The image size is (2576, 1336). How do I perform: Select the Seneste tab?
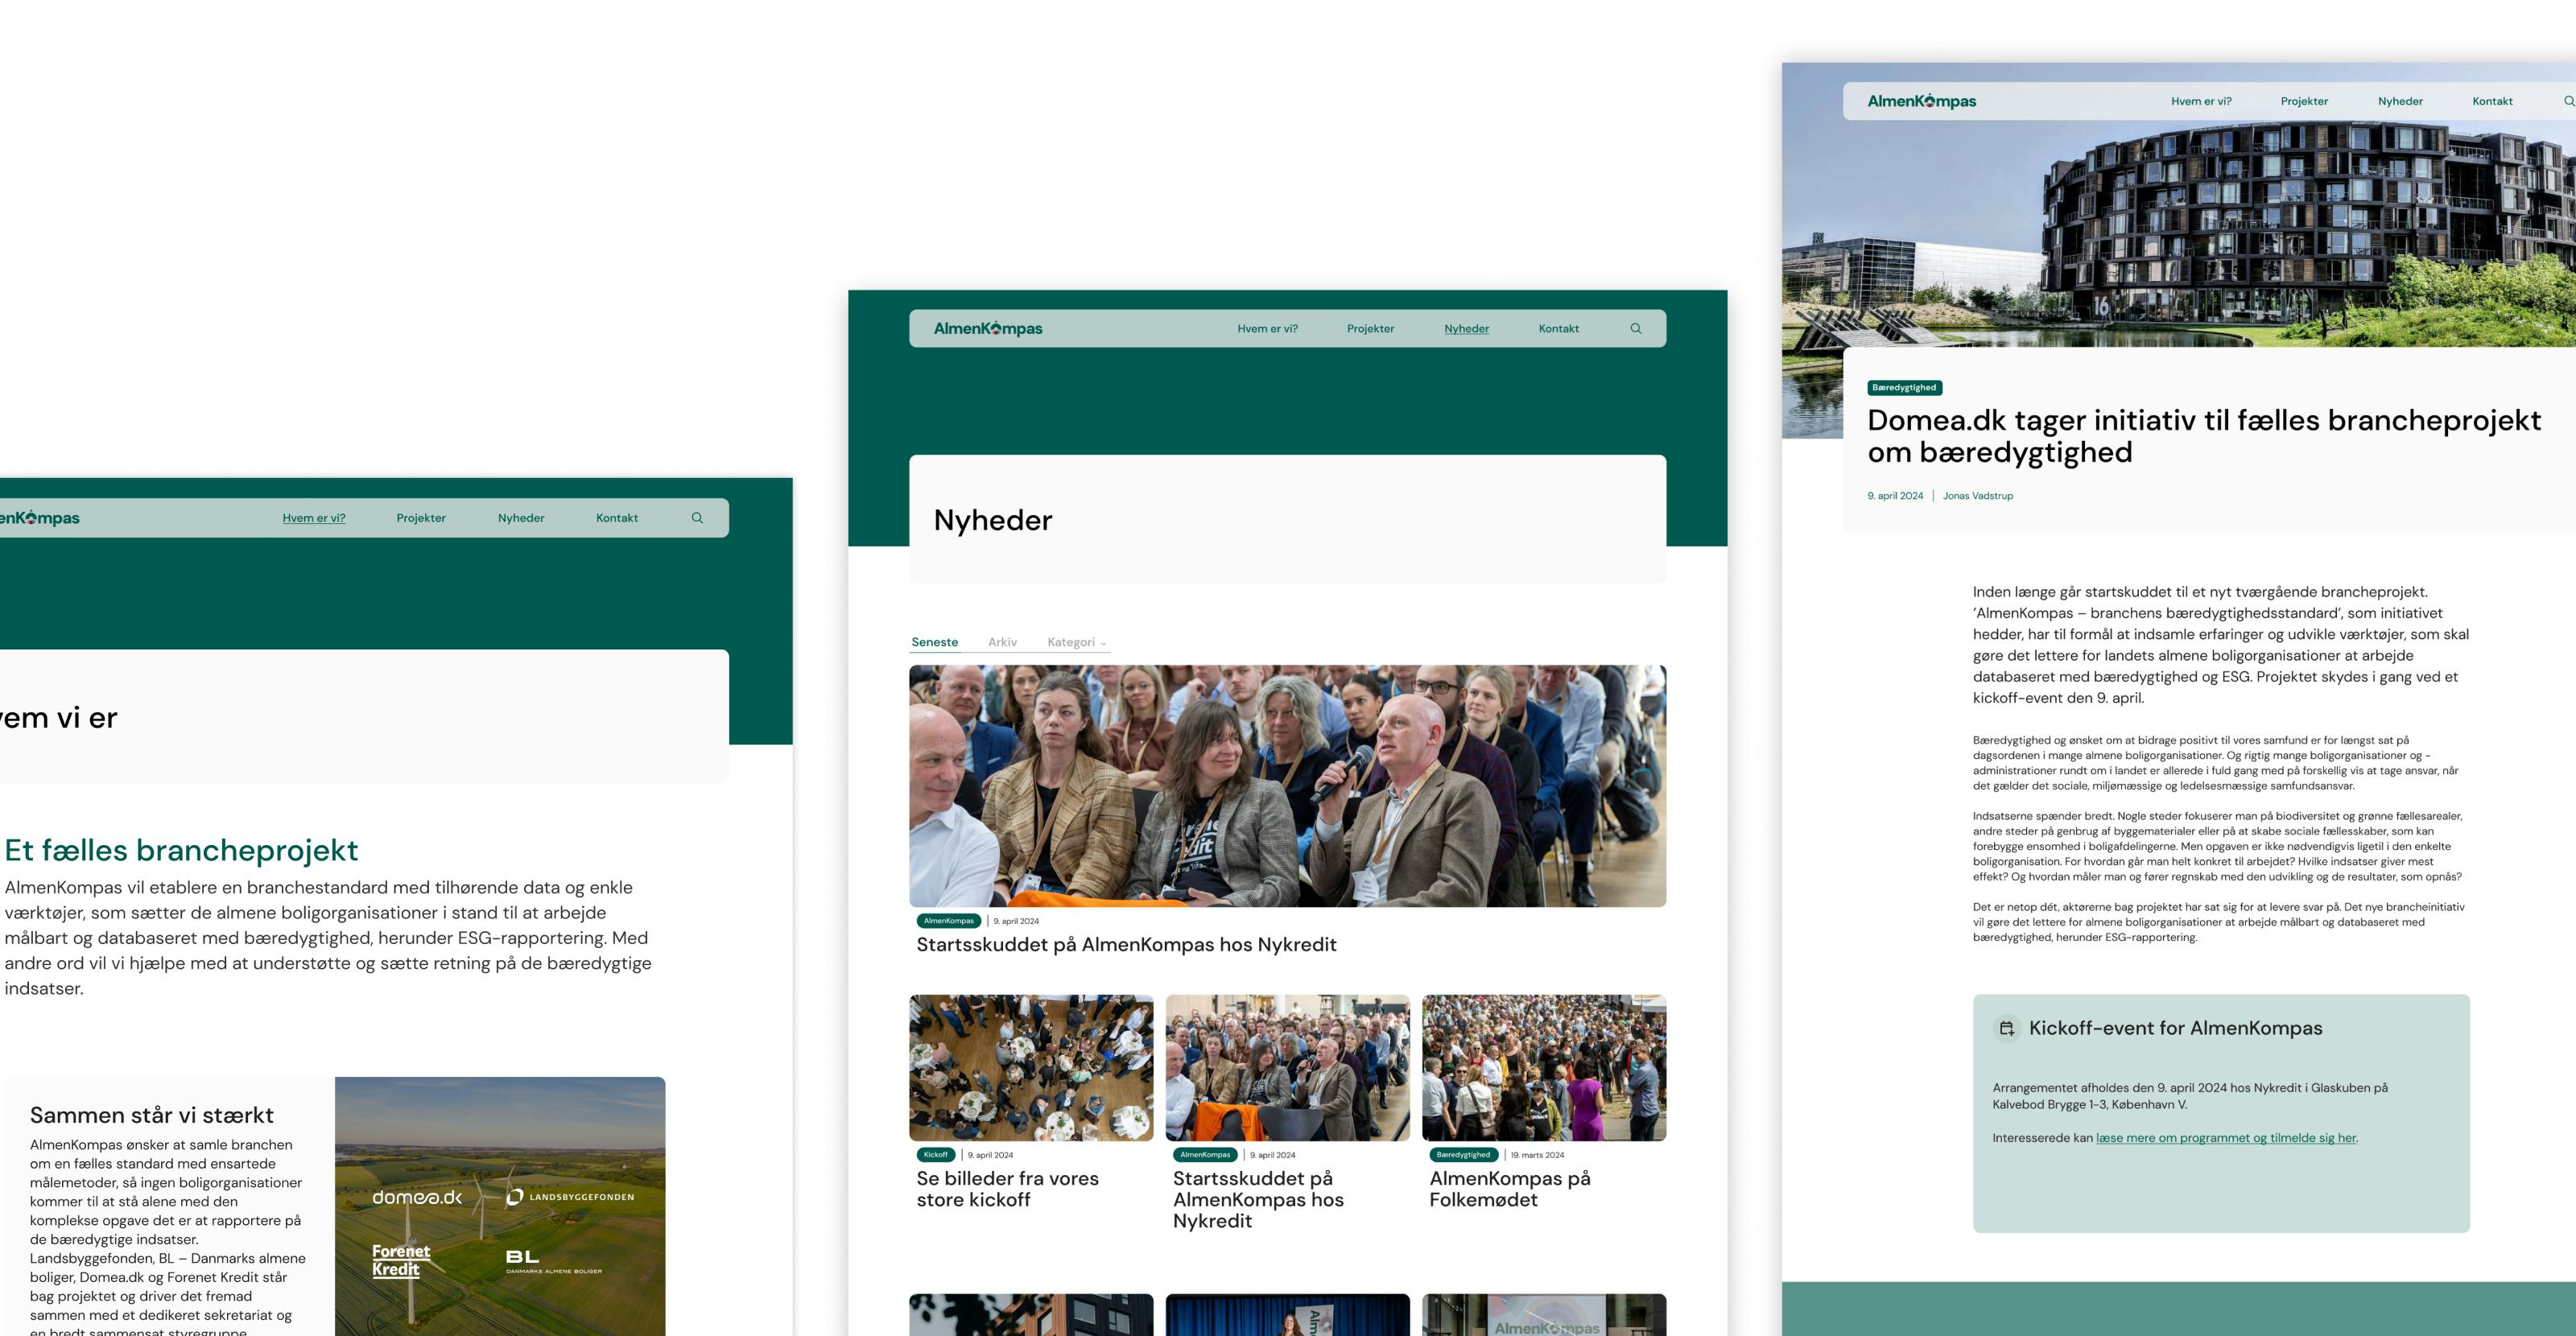[x=934, y=642]
